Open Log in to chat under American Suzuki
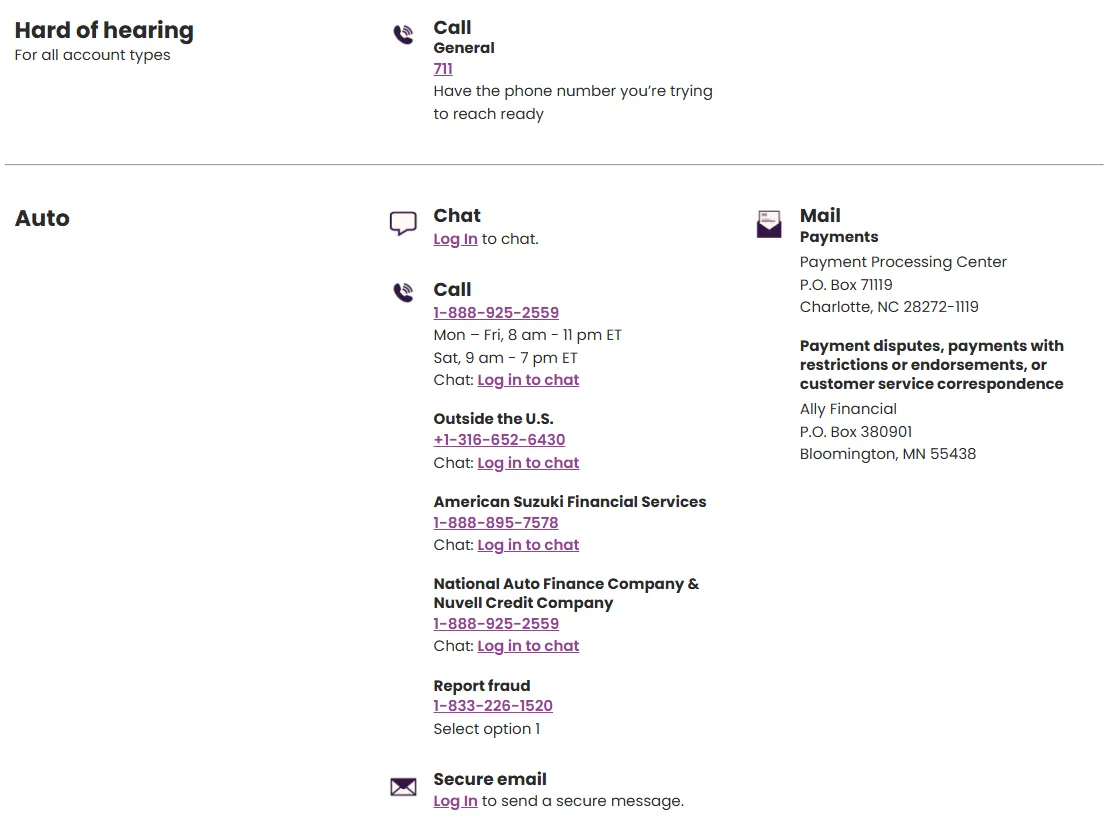The image size is (1113, 820). point(528,545)
